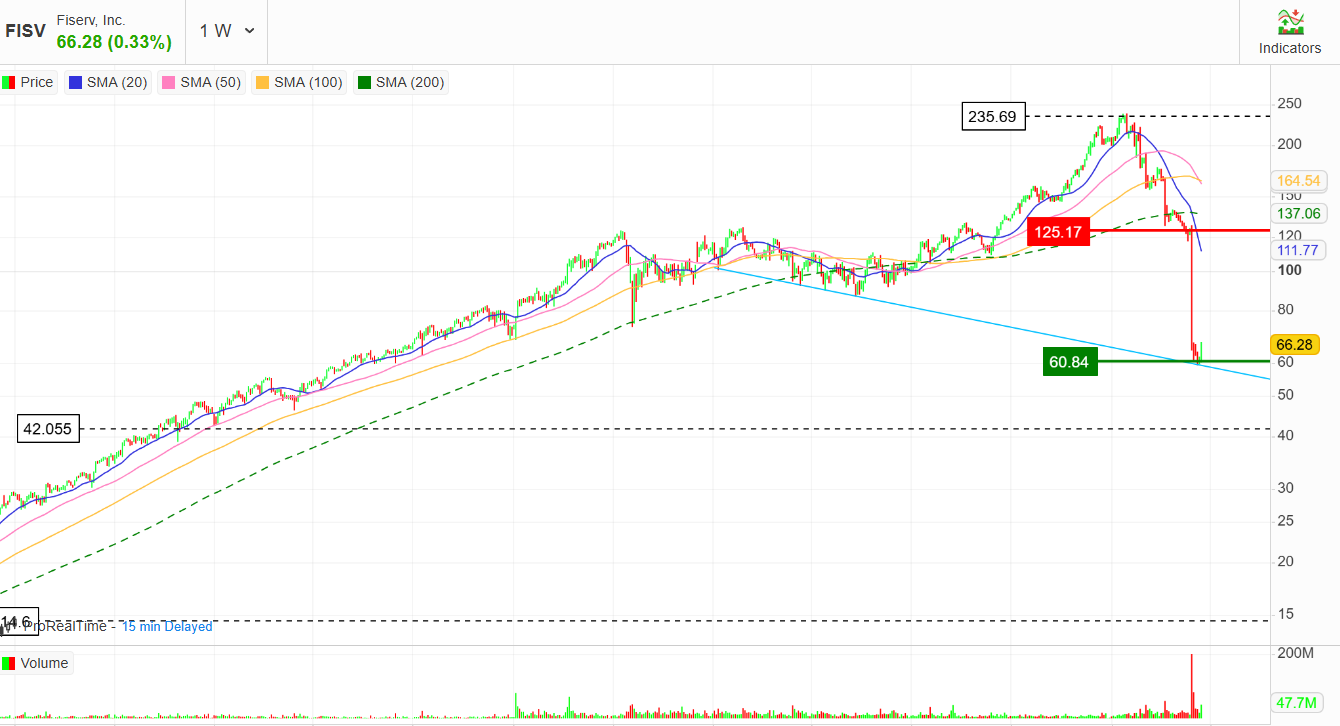Open the 15 min Delayed link

tap(167, 627)
